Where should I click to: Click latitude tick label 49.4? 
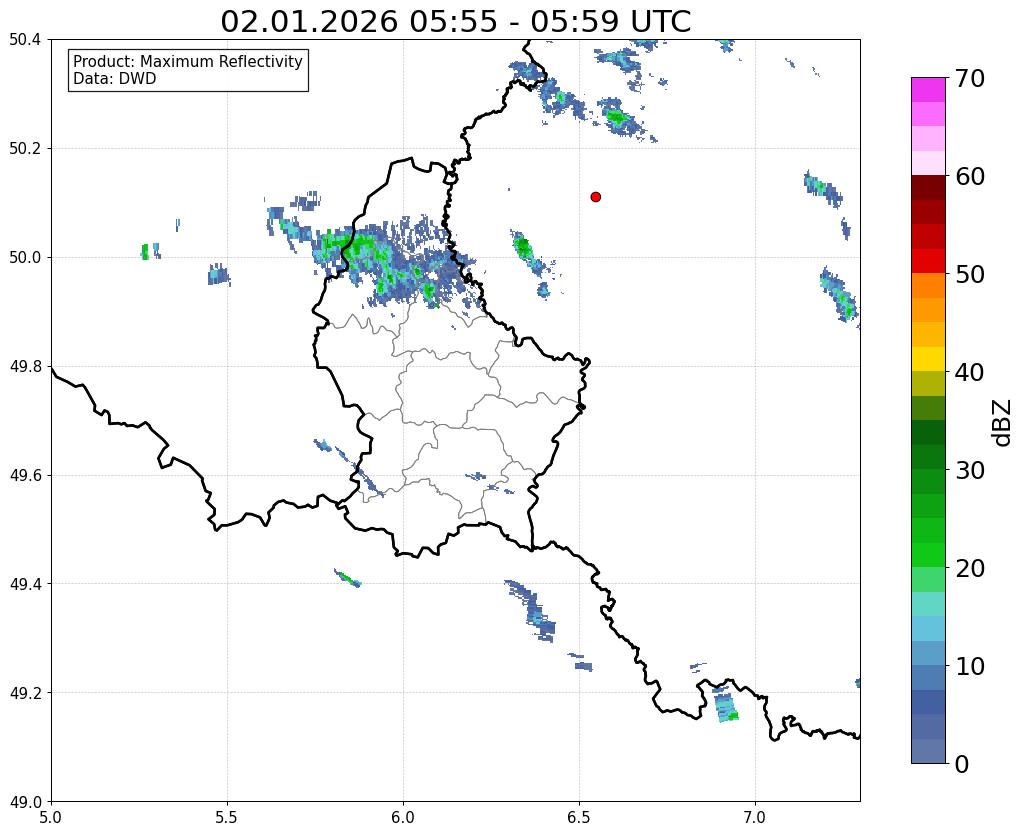pyautogui.click(x=25, y=584)
